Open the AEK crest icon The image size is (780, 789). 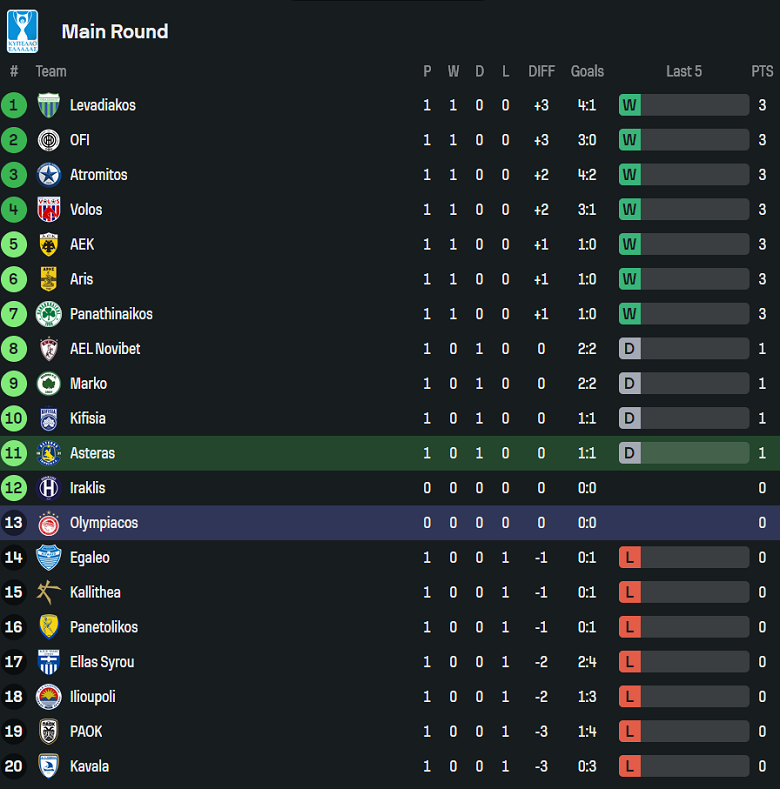click(x=48, y=245)
